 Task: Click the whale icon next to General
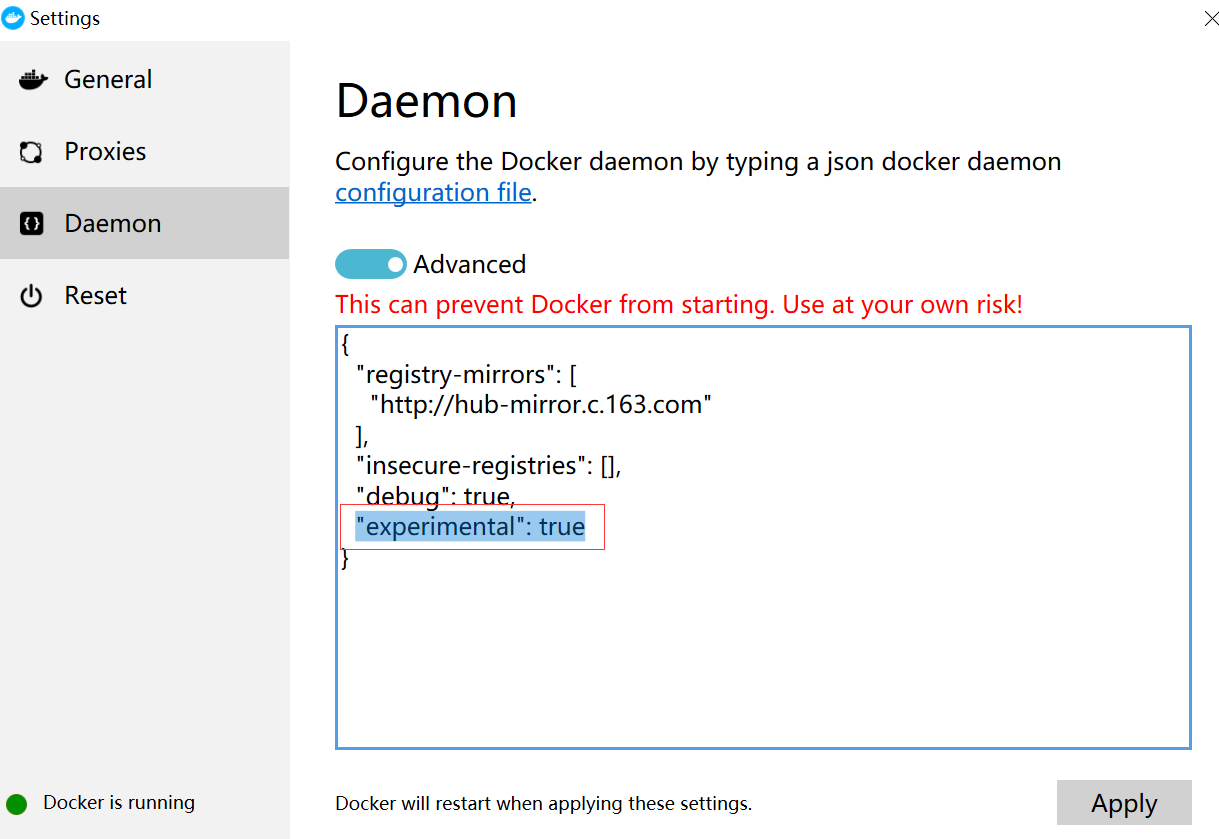(x=32, y=79)
